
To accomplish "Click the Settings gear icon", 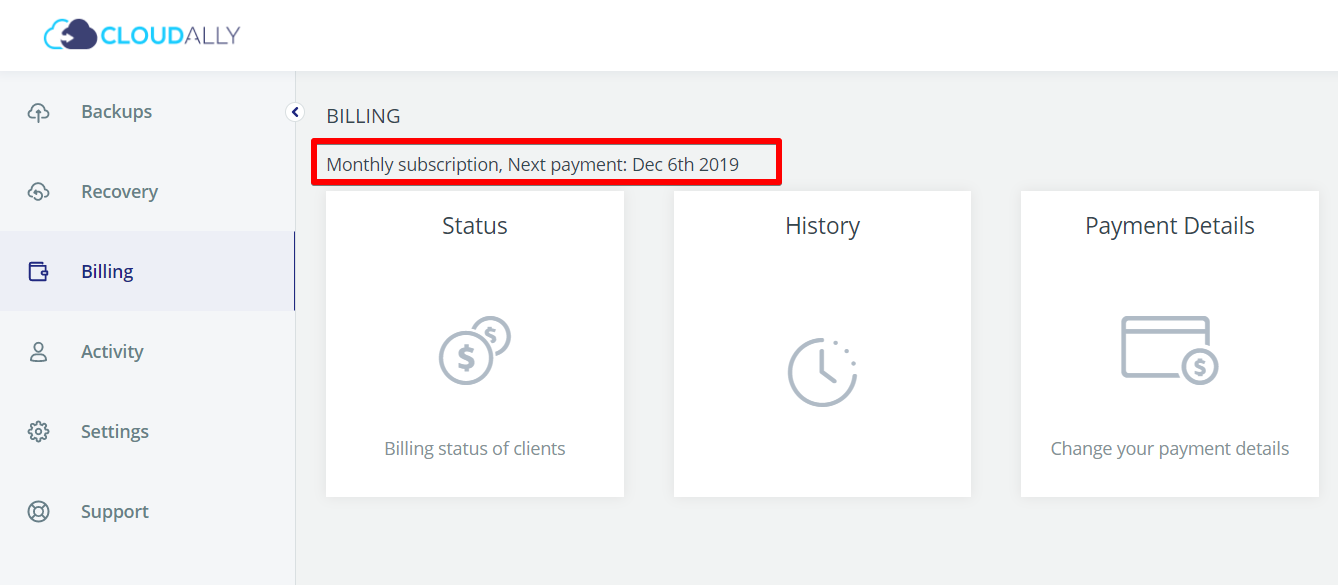I will (x=38, y=432).
